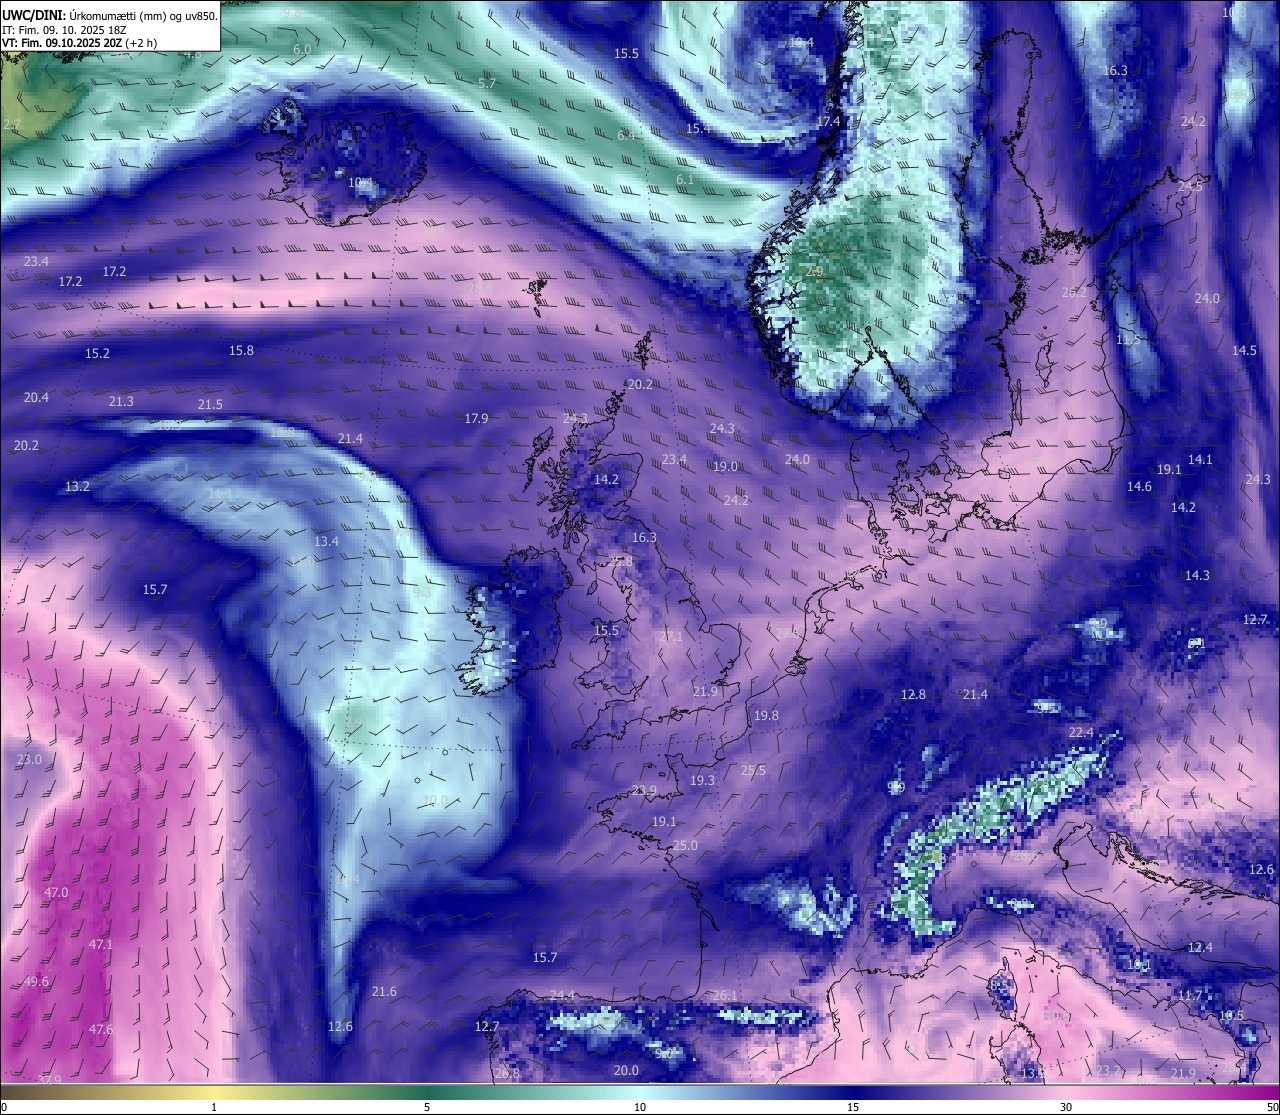Click the 25.0 value over western France
This screenshot has height=1115, width=1280.
click(x=685, y=845)
